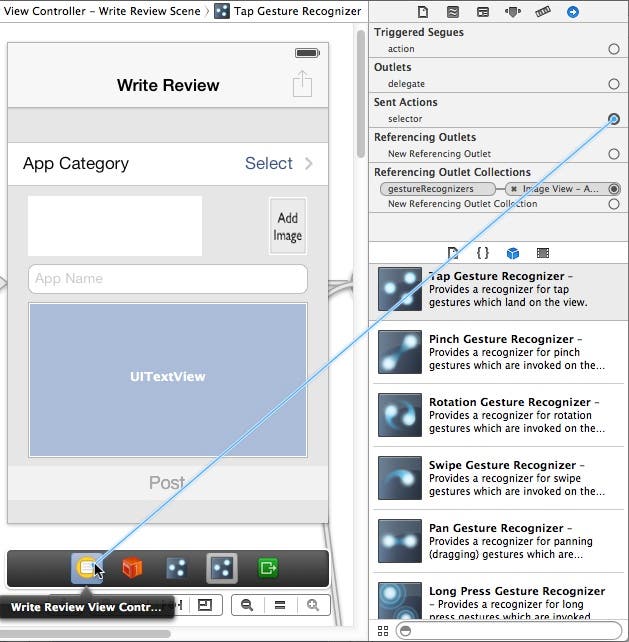Open the File inspector tab
This screenshot has width=629, height=642.
(x=424, y=12)
